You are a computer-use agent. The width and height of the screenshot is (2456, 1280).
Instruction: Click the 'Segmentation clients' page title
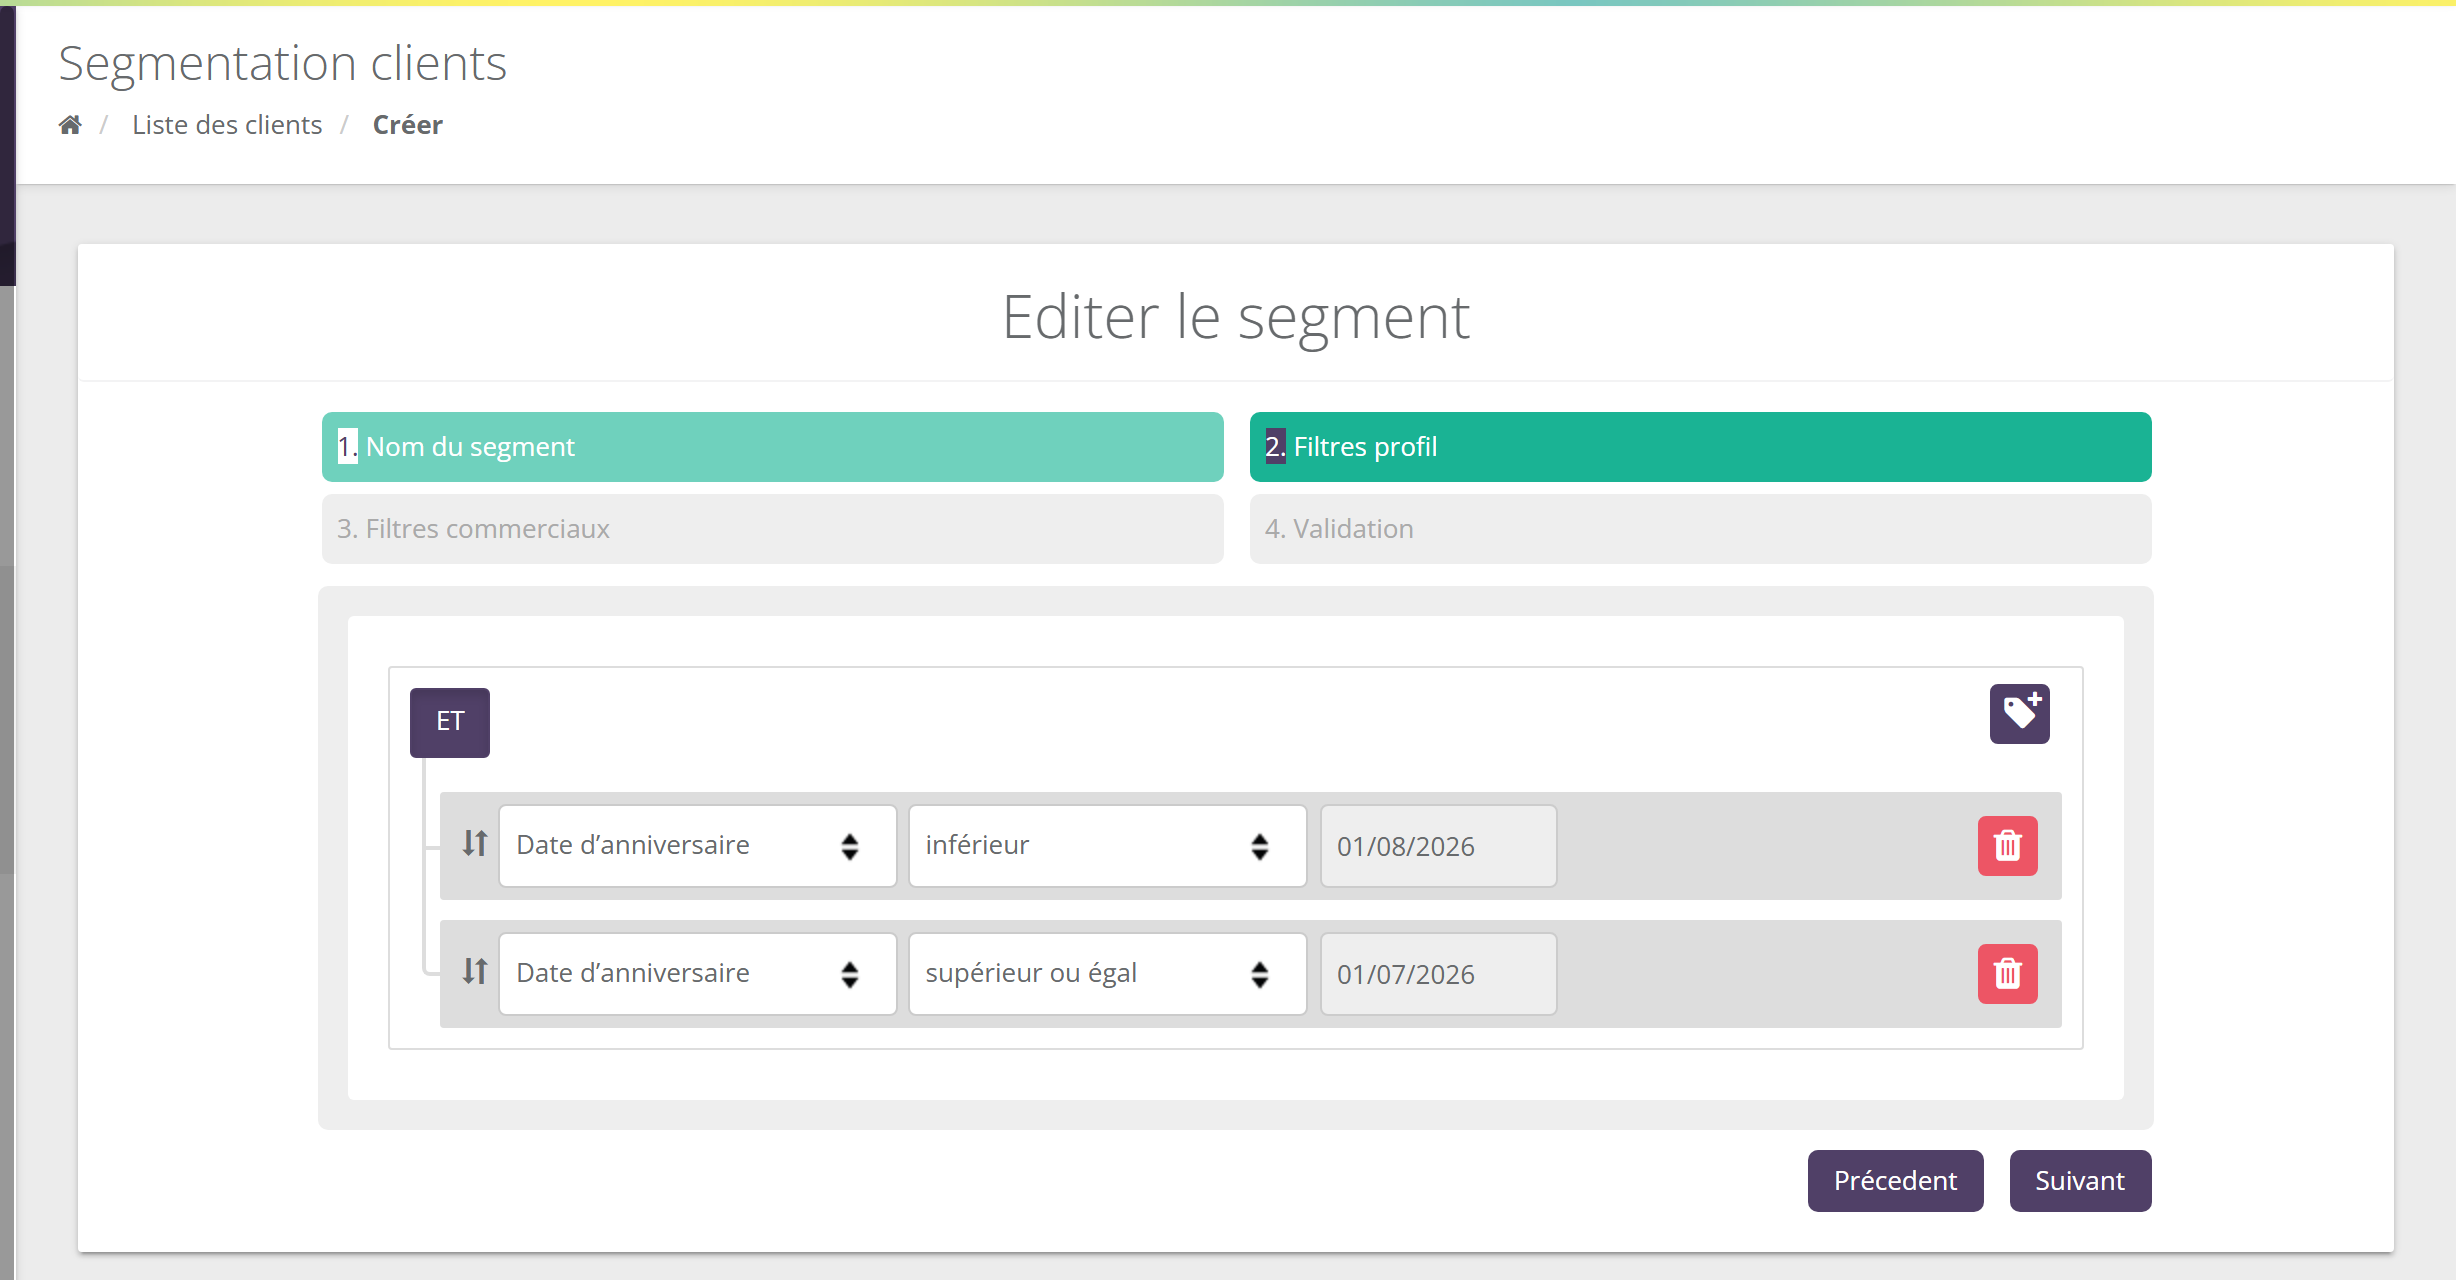[x=283, y=64]
